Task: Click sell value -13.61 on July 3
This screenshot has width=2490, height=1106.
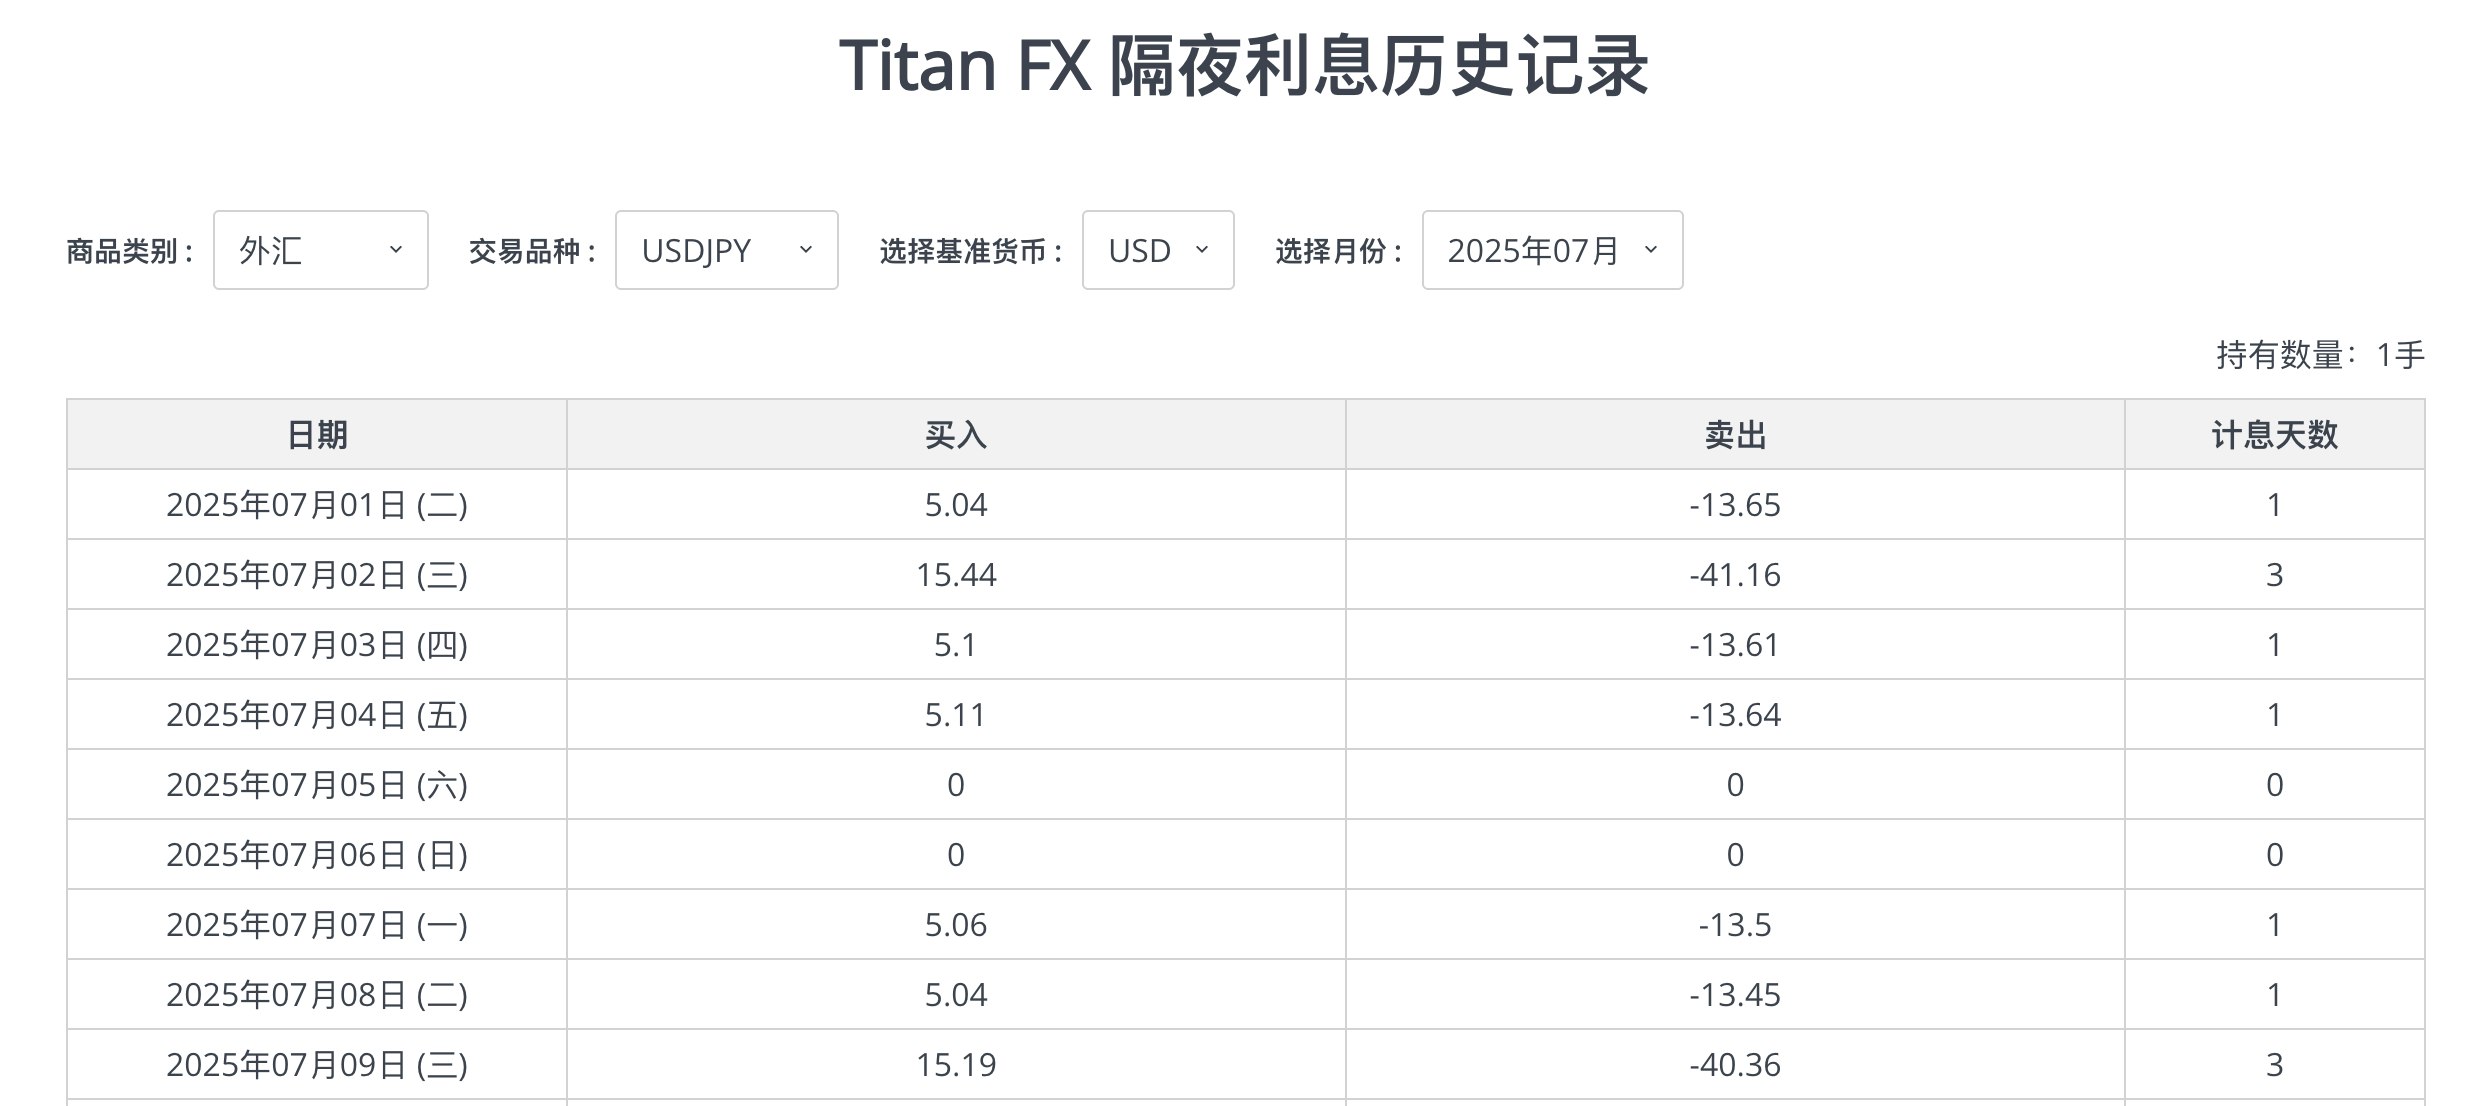Action: tap(1735, 645)
